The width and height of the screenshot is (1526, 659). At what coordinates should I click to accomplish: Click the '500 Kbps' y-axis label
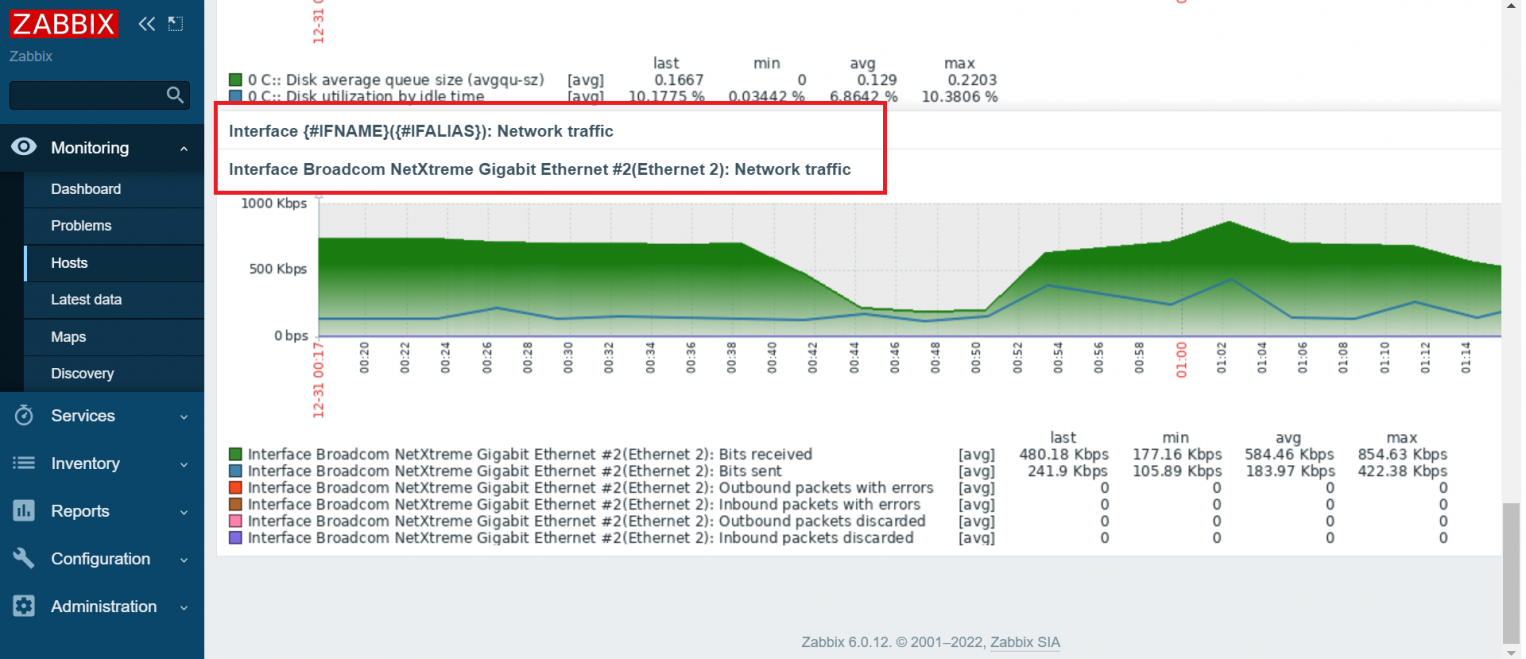point(278,269)
